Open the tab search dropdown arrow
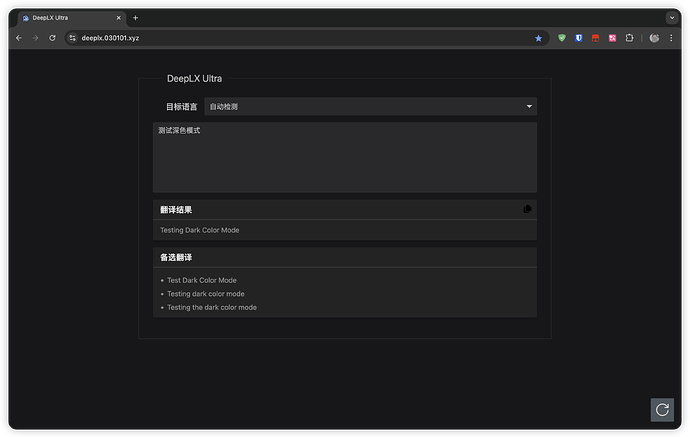 pos(672,18)
